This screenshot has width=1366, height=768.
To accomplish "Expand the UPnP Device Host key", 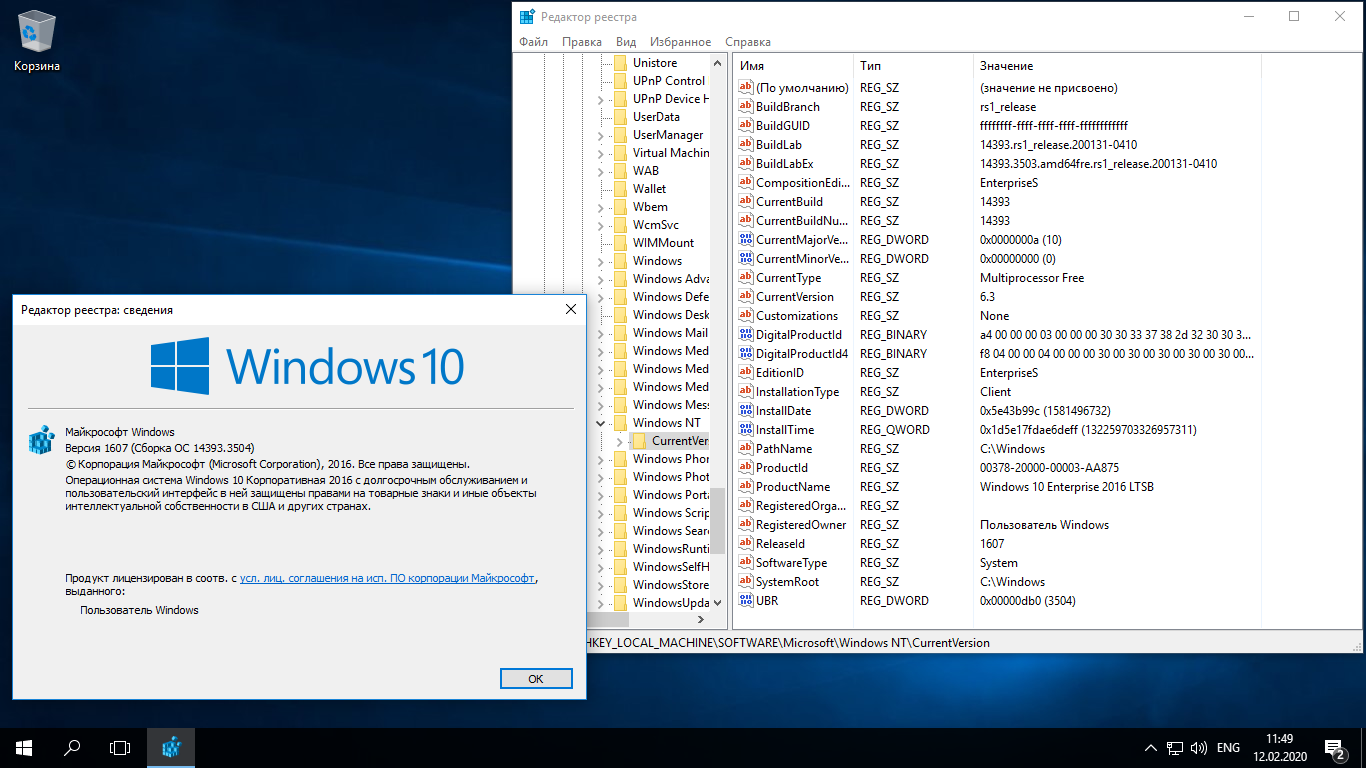I will [x=601, y=99].
